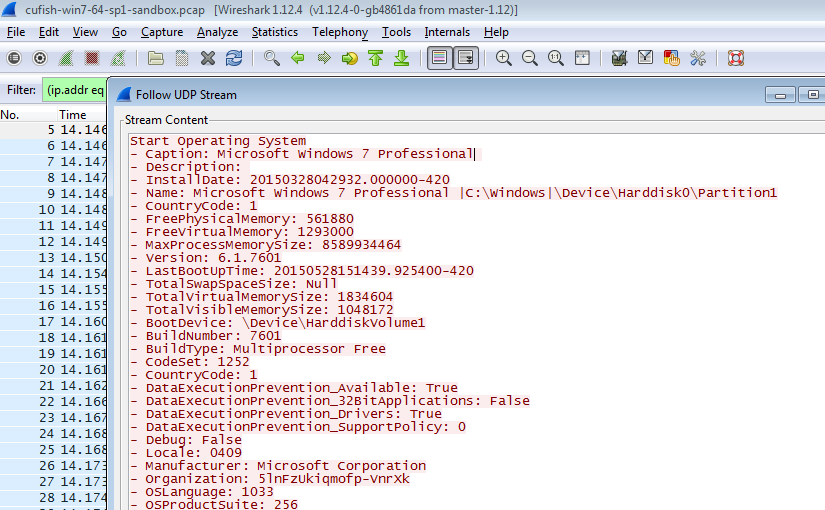The width and height of the screenshot is (825, 510).
Task: Open the Tools menu
Action: pyautogui.click(x=396, y=32)
